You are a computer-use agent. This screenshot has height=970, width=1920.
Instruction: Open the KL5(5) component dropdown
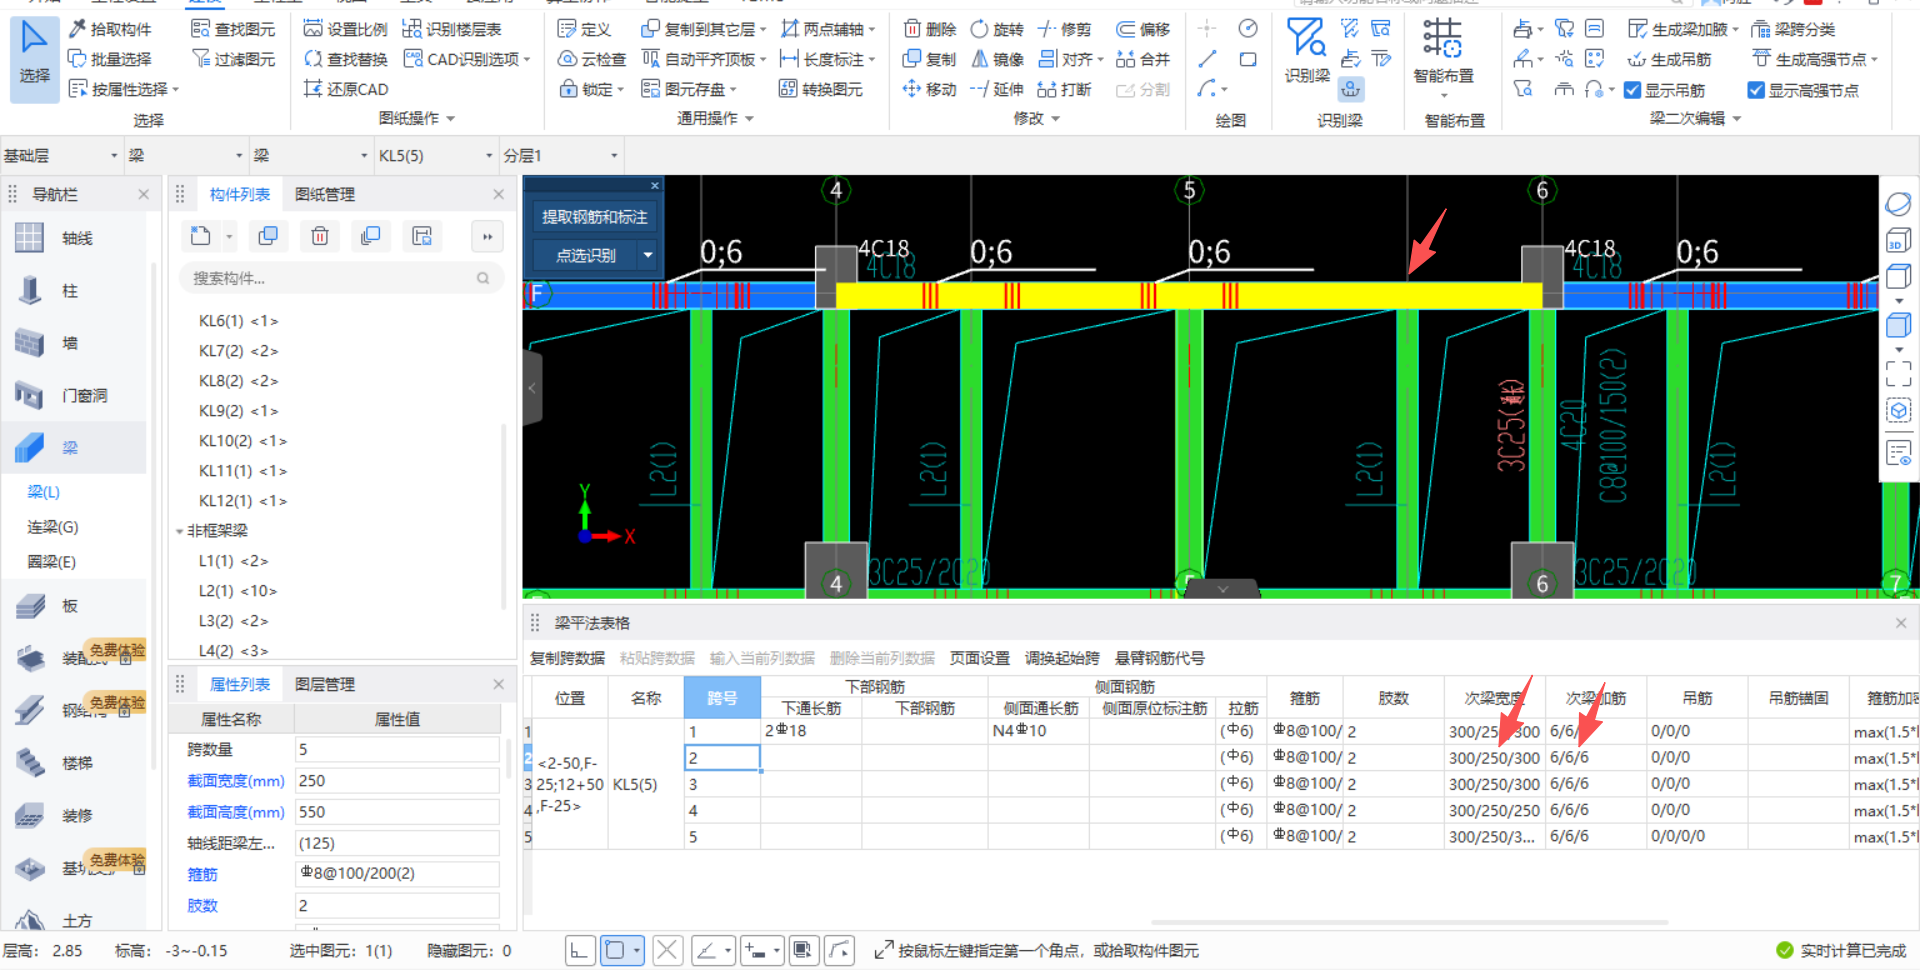436,155
